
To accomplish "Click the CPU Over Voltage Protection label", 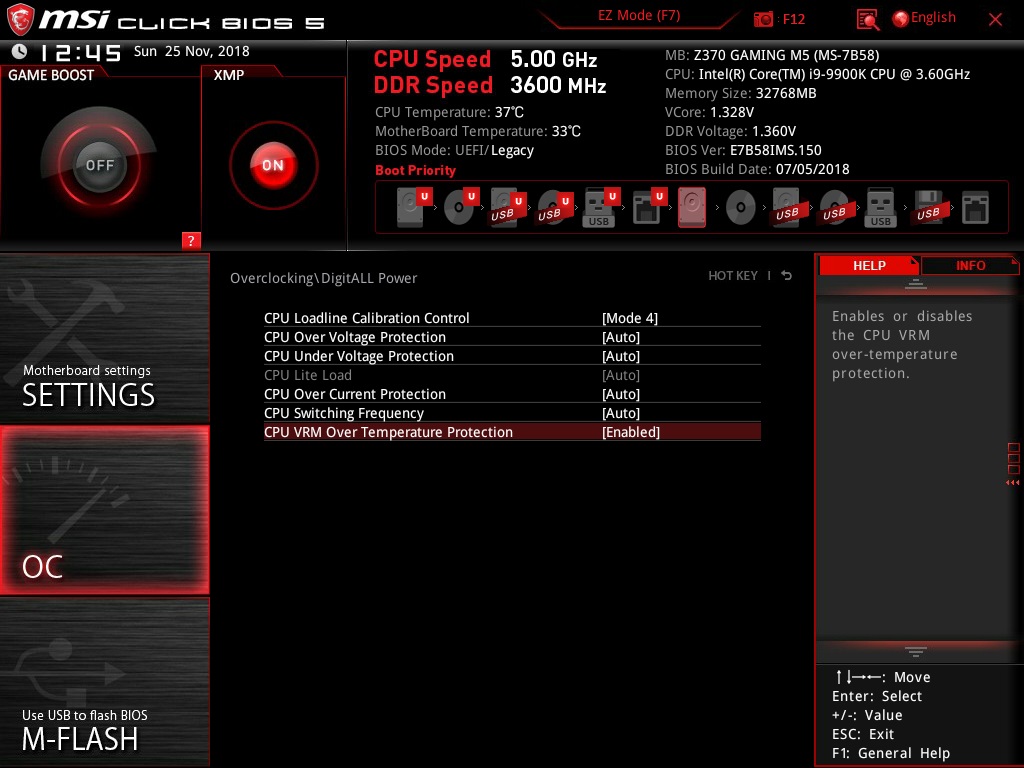I will pyautogui.click(x=355, y=337).
